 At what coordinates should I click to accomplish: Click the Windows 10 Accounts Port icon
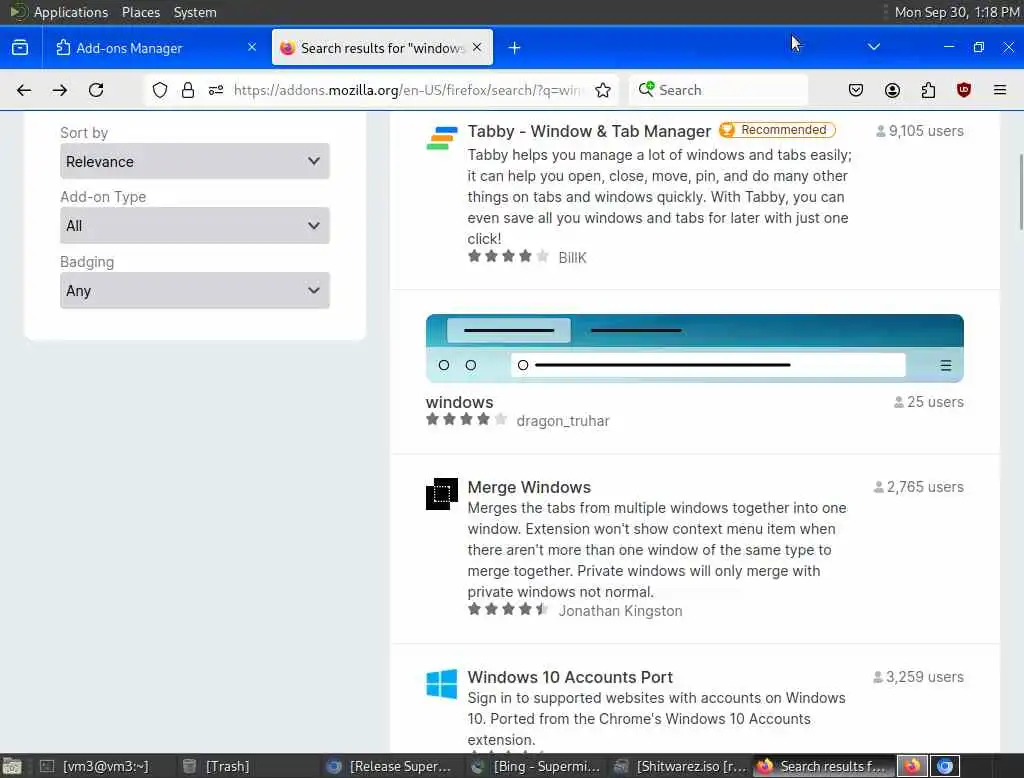click(x=442, y=684)
